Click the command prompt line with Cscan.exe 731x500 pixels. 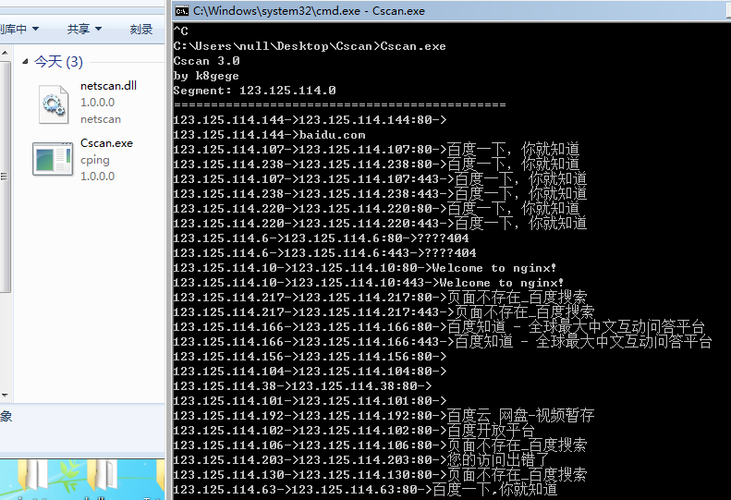tap(310, 46)
